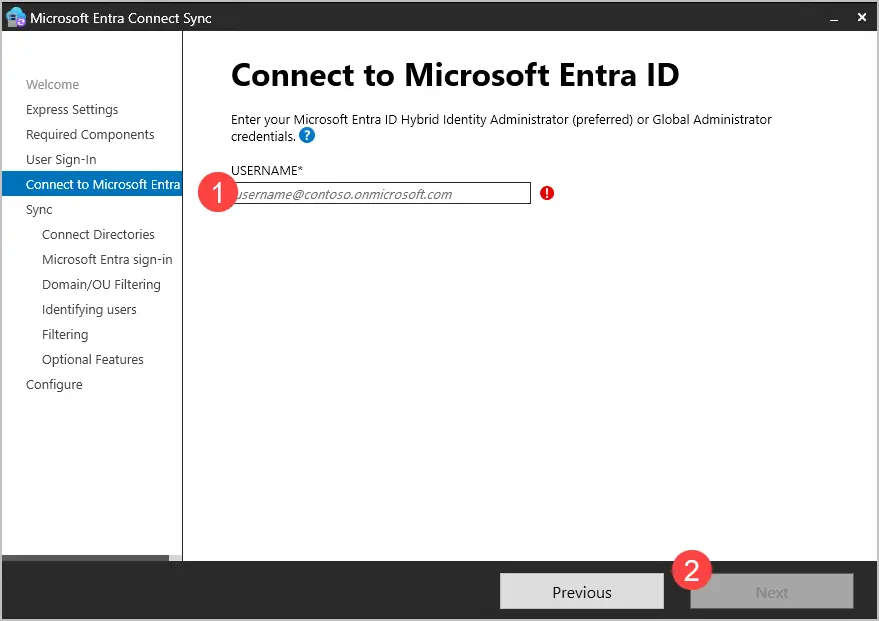Open Express Settings step

pyautogui.click(x=72, y=110)
